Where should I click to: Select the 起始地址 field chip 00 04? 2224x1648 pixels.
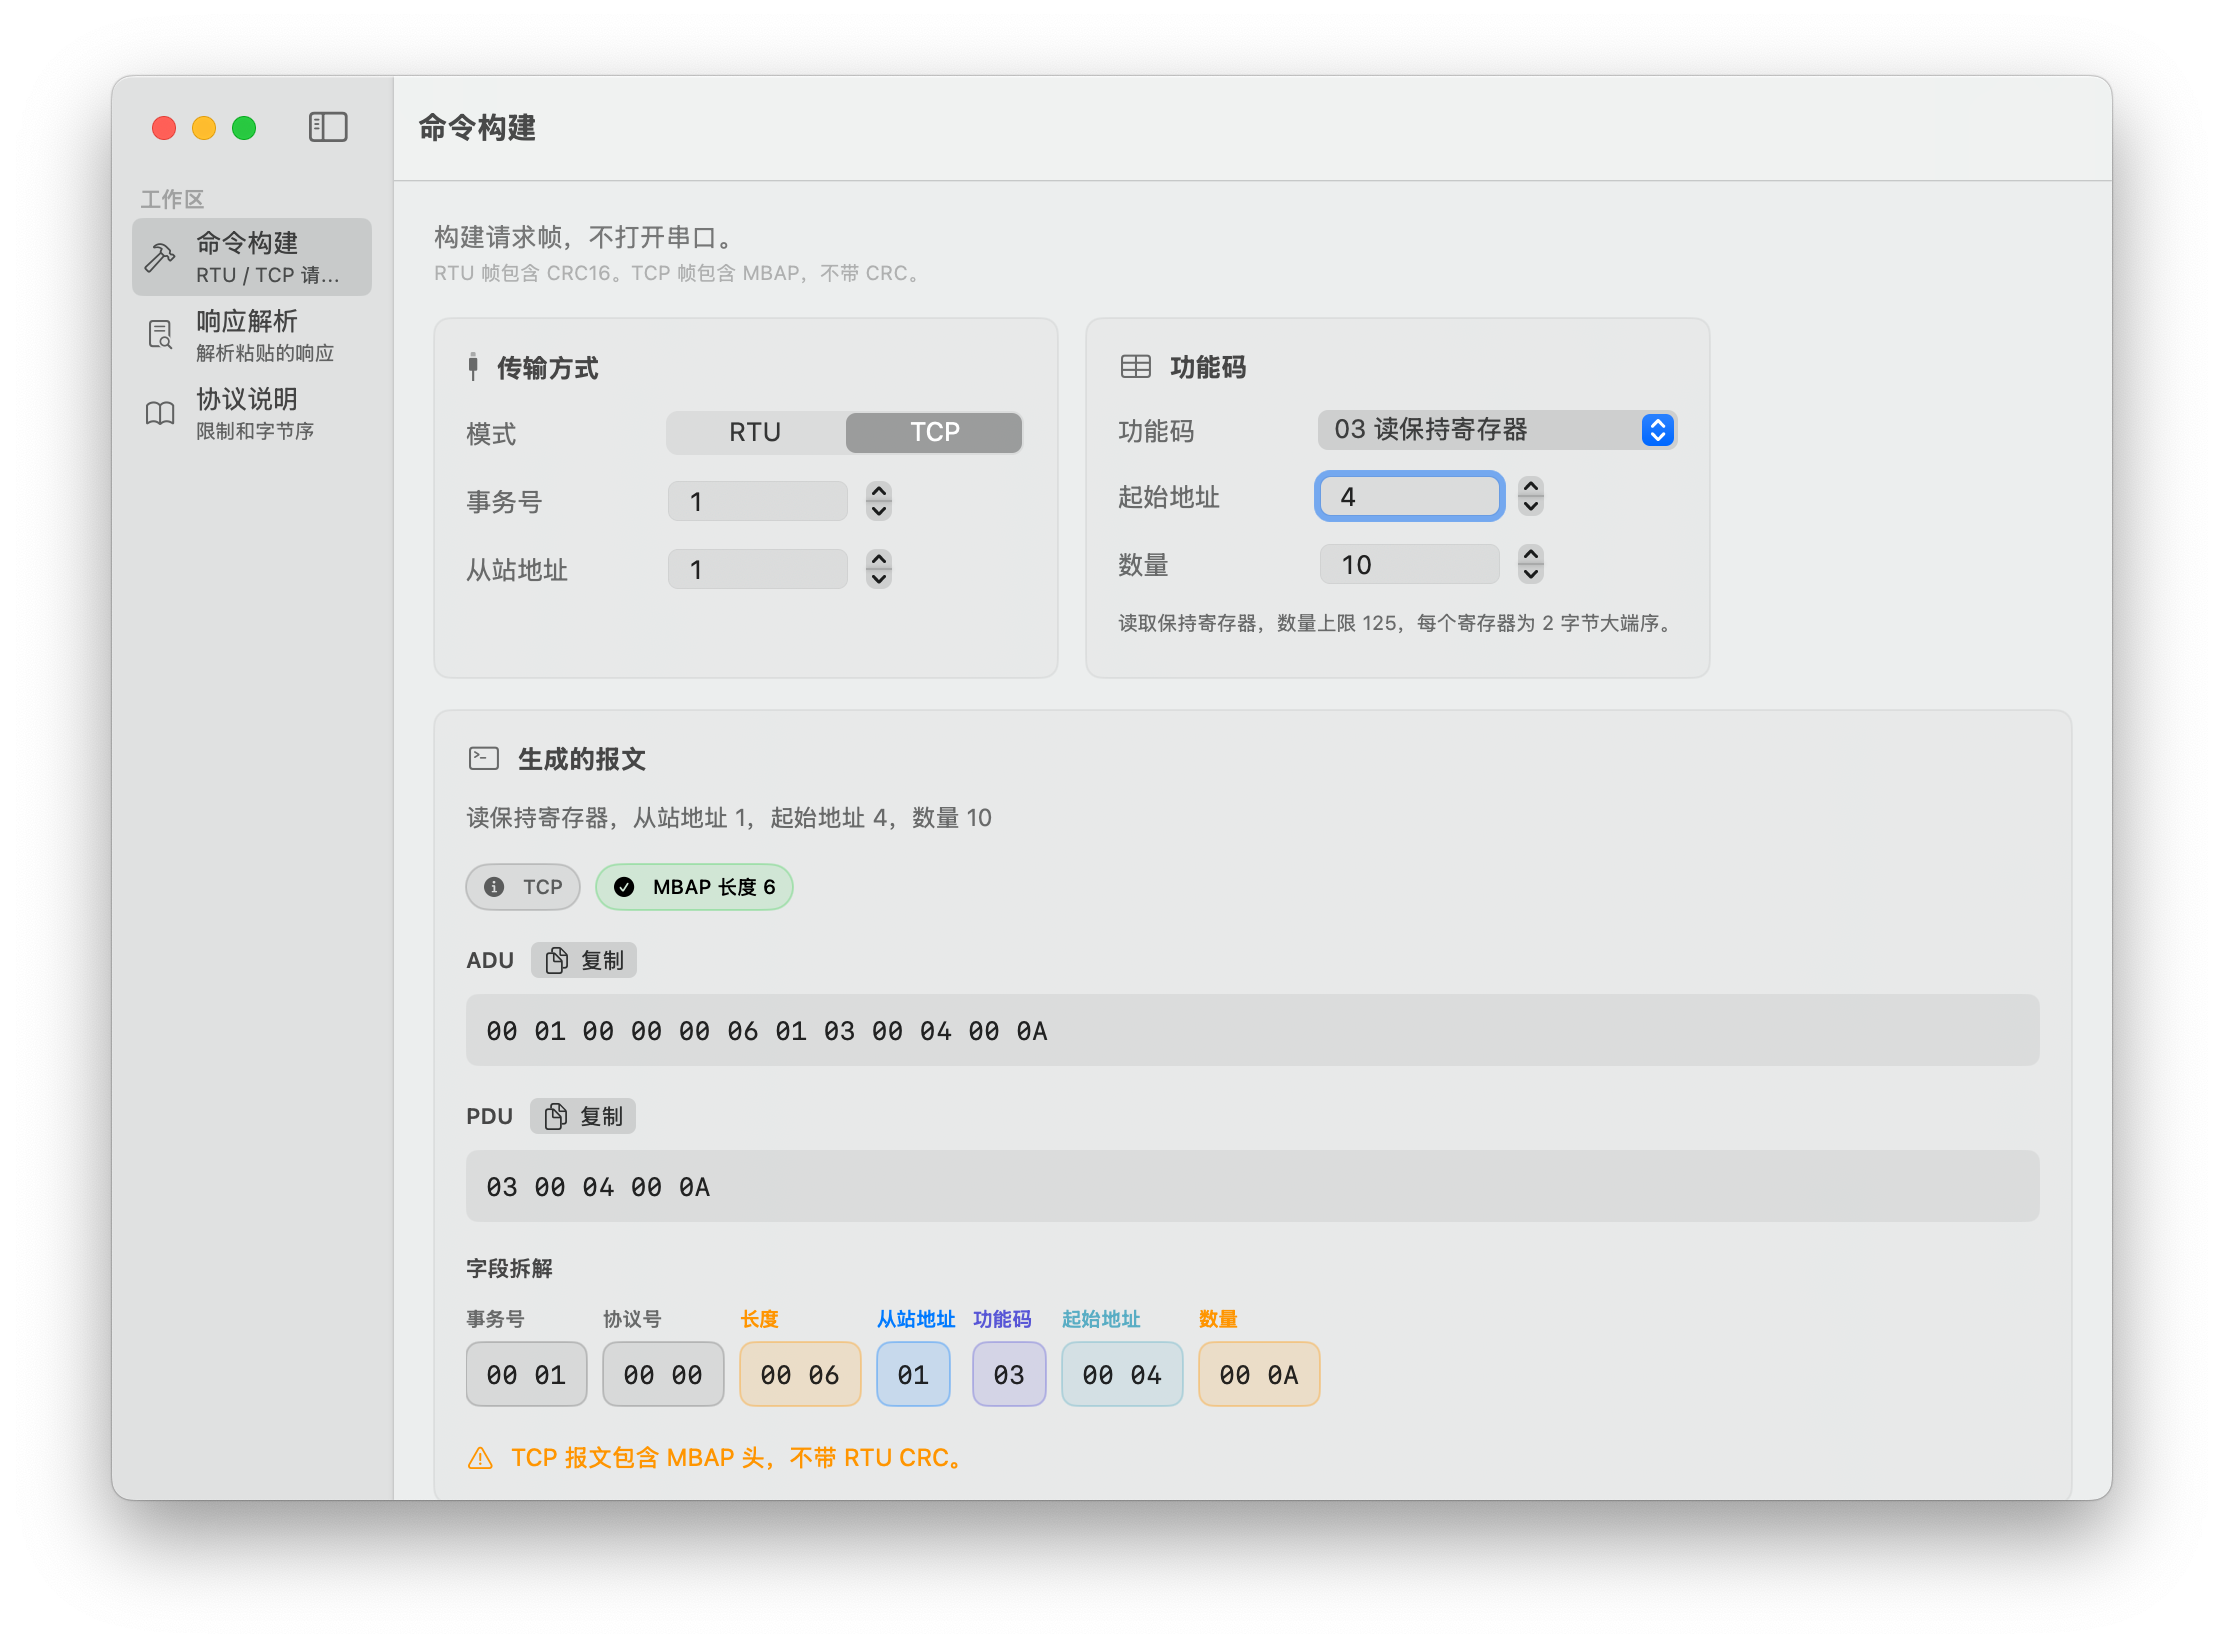(x=1122, y=1374)
